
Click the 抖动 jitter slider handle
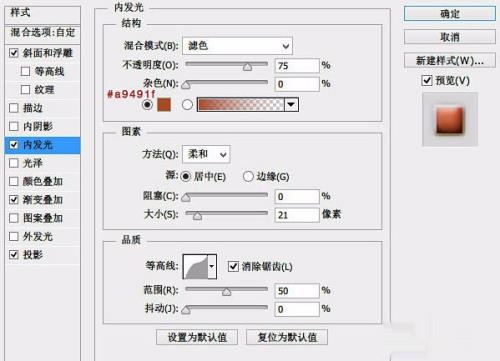pos(186,310)
